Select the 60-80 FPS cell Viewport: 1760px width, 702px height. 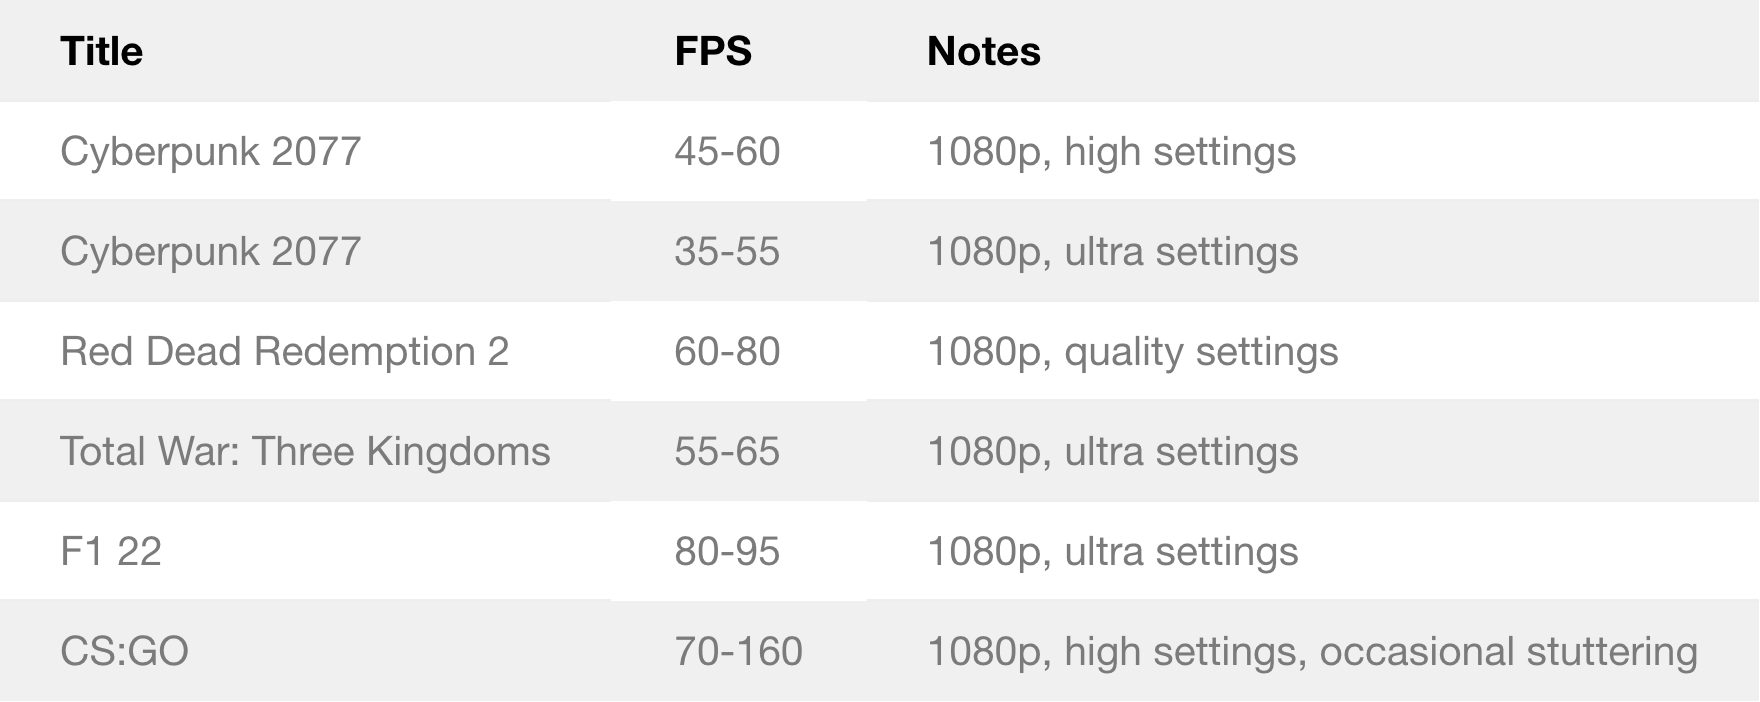(727, 351)
